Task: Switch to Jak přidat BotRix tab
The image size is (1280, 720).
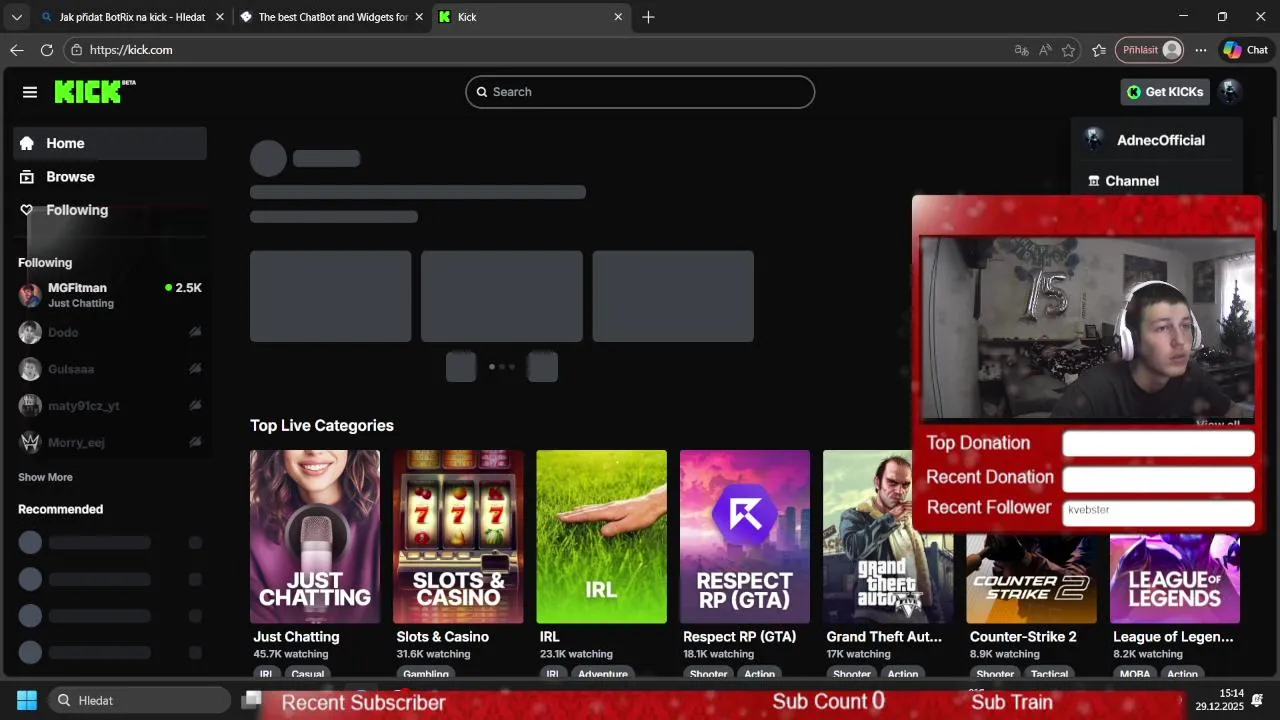Action: (x=132, y=17)
